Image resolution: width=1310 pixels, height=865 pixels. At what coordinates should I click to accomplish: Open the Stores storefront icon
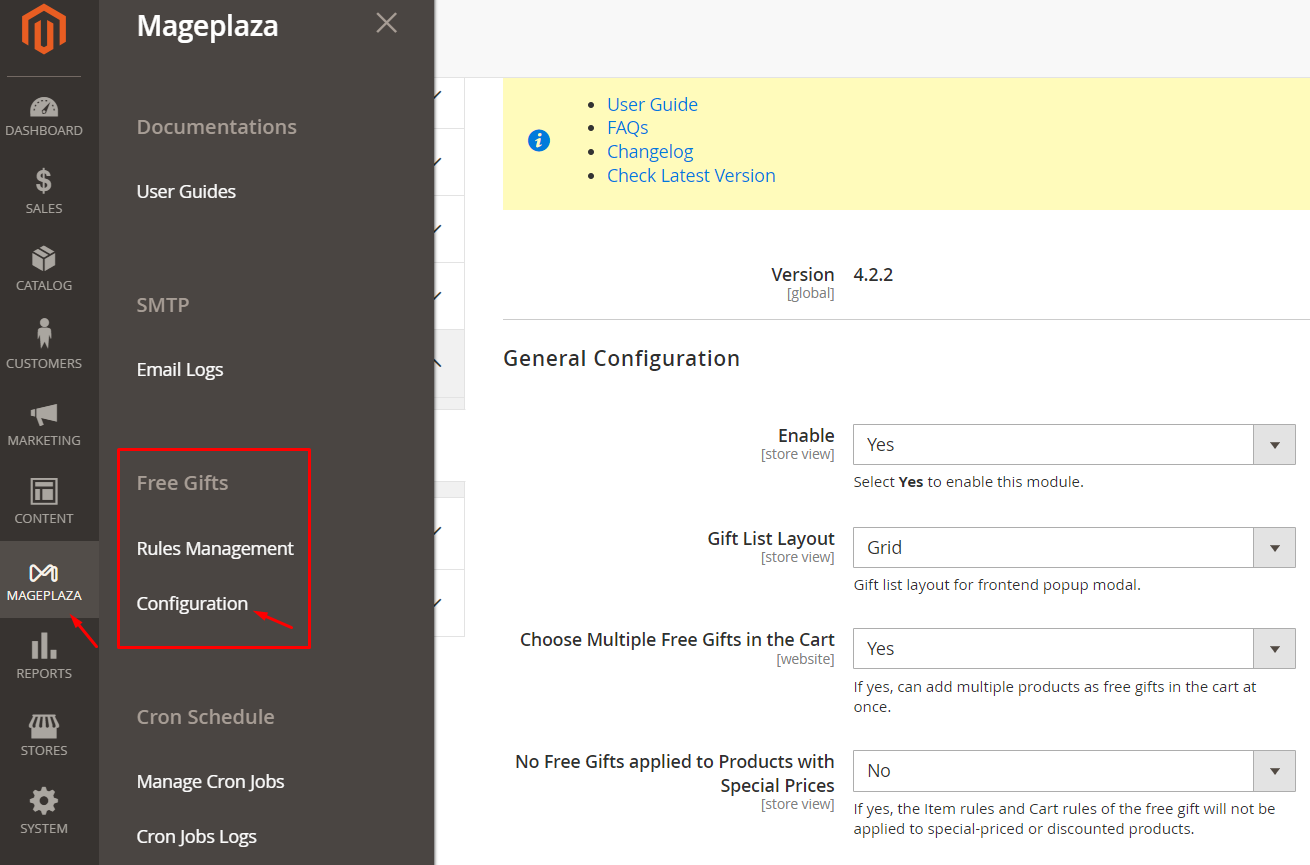point(44,725)
